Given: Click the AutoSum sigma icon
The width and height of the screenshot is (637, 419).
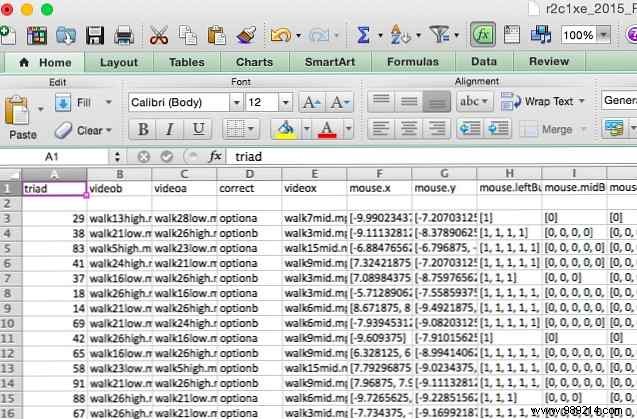Looking at the screenshot, I should [363, 35].
